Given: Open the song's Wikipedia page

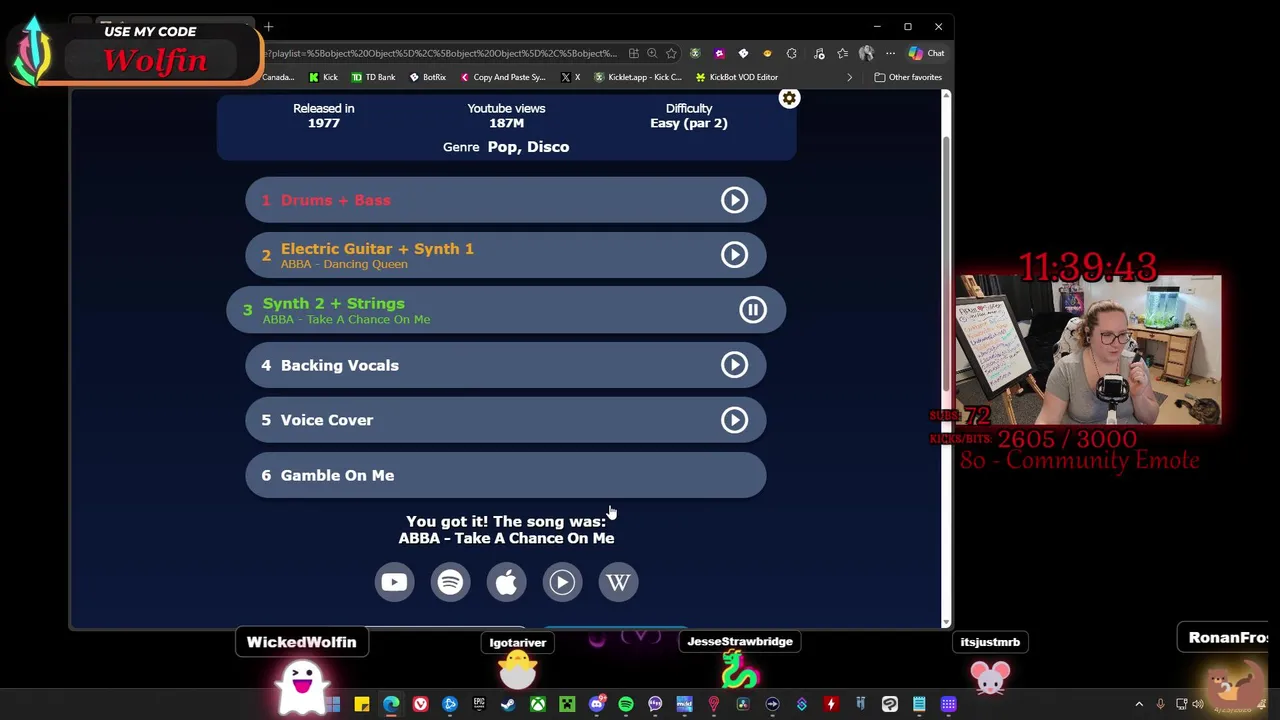Looking at the screenshot, I should click(618, 582).
